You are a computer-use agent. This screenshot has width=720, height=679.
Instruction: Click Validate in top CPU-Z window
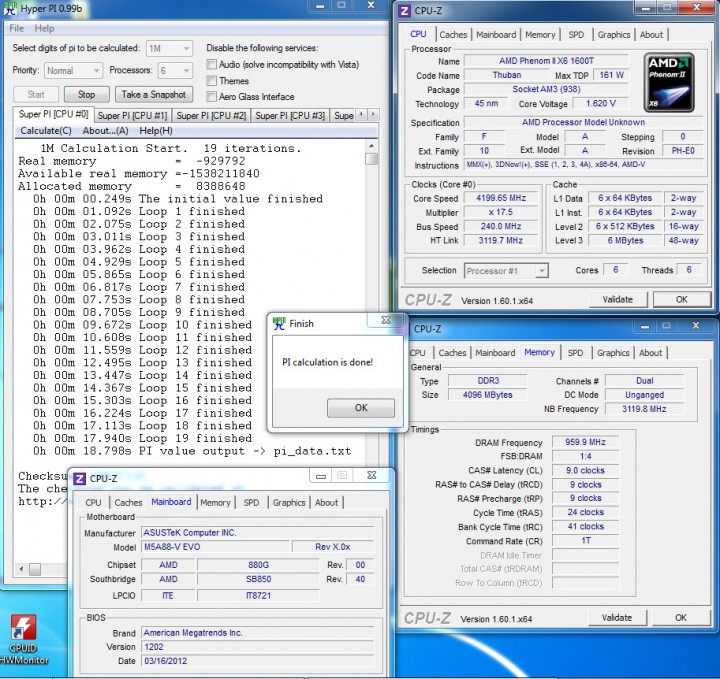pos(618,300)
